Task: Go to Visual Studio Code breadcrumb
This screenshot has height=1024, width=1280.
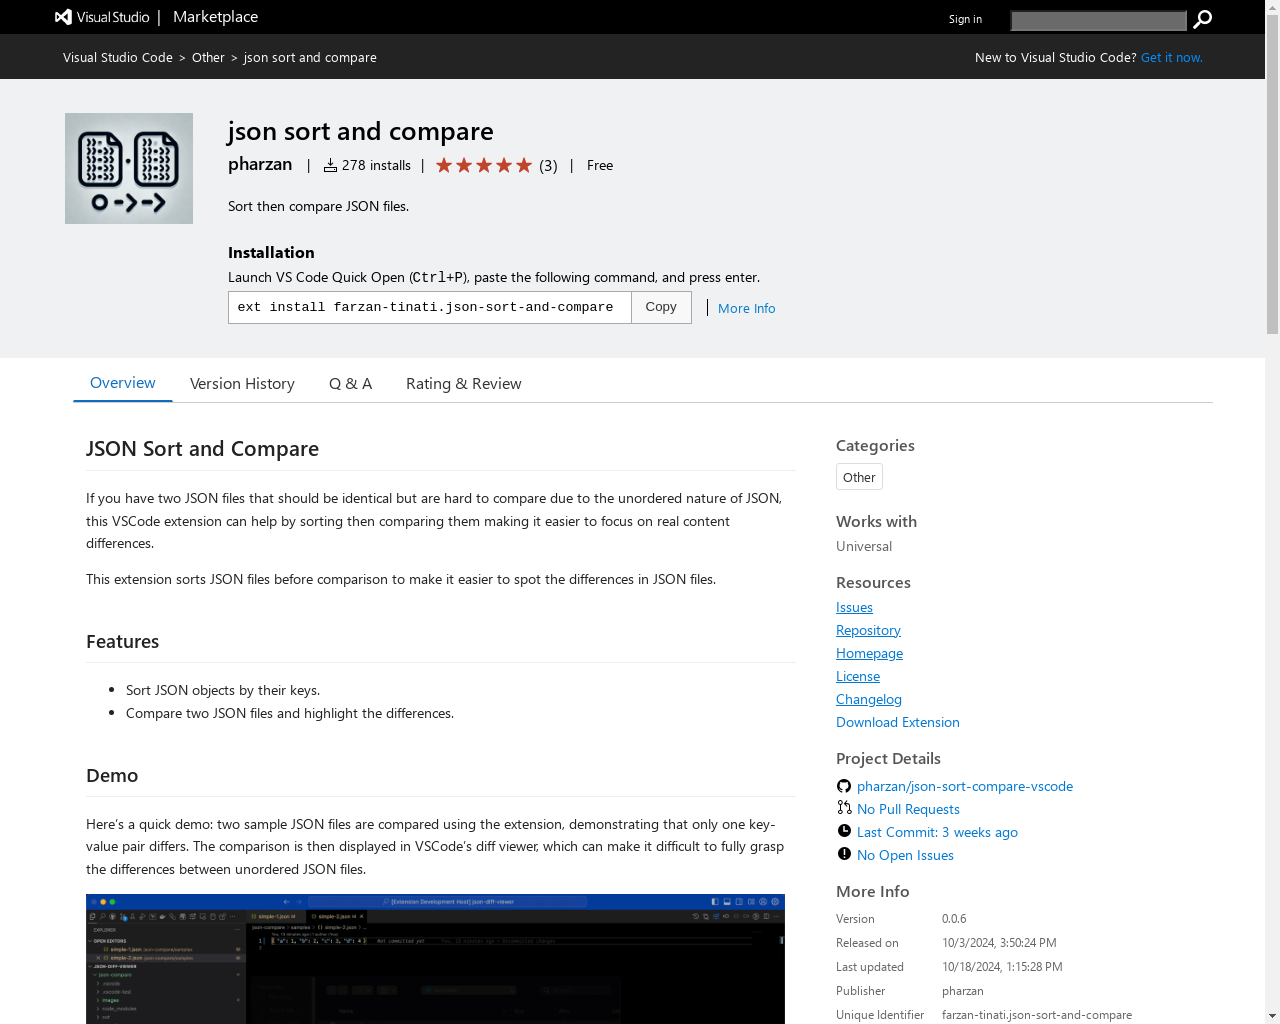Action: click(118, 57)
